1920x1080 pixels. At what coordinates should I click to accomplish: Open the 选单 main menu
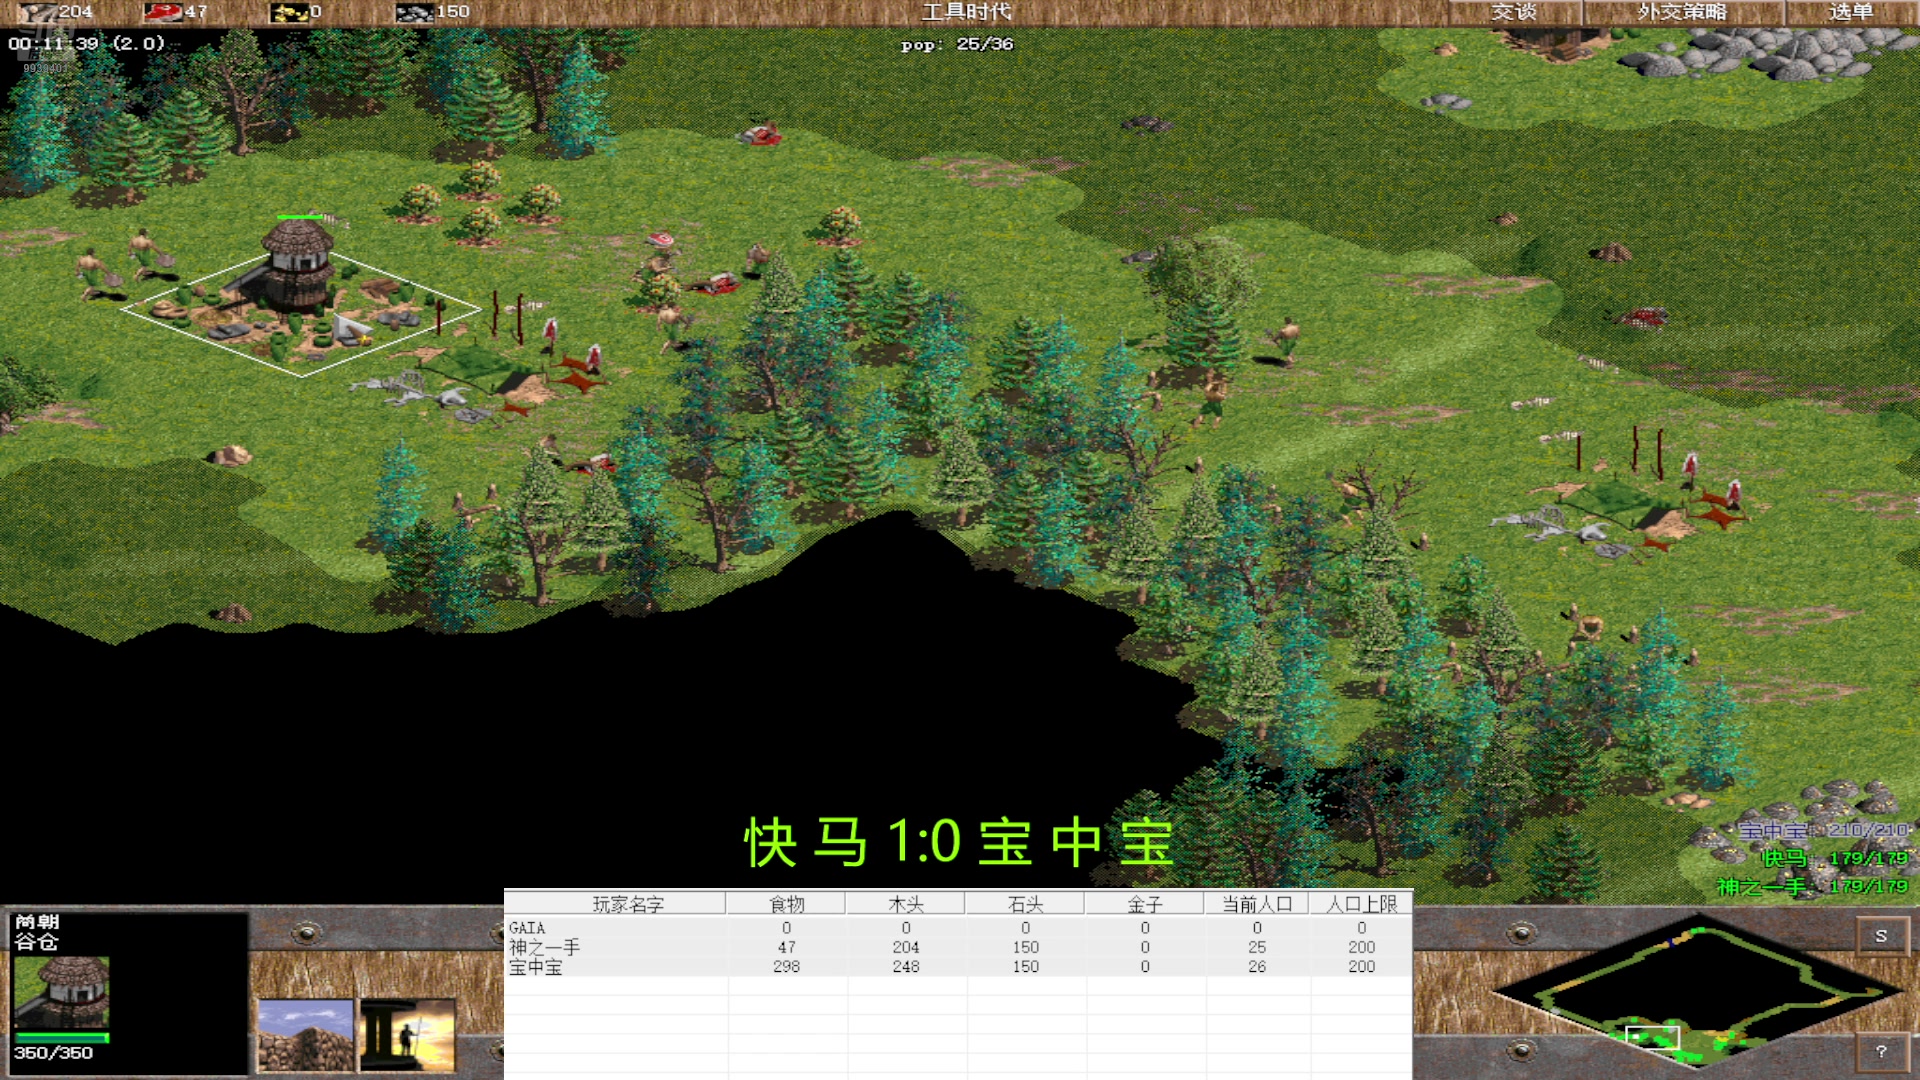[1851, 12]
